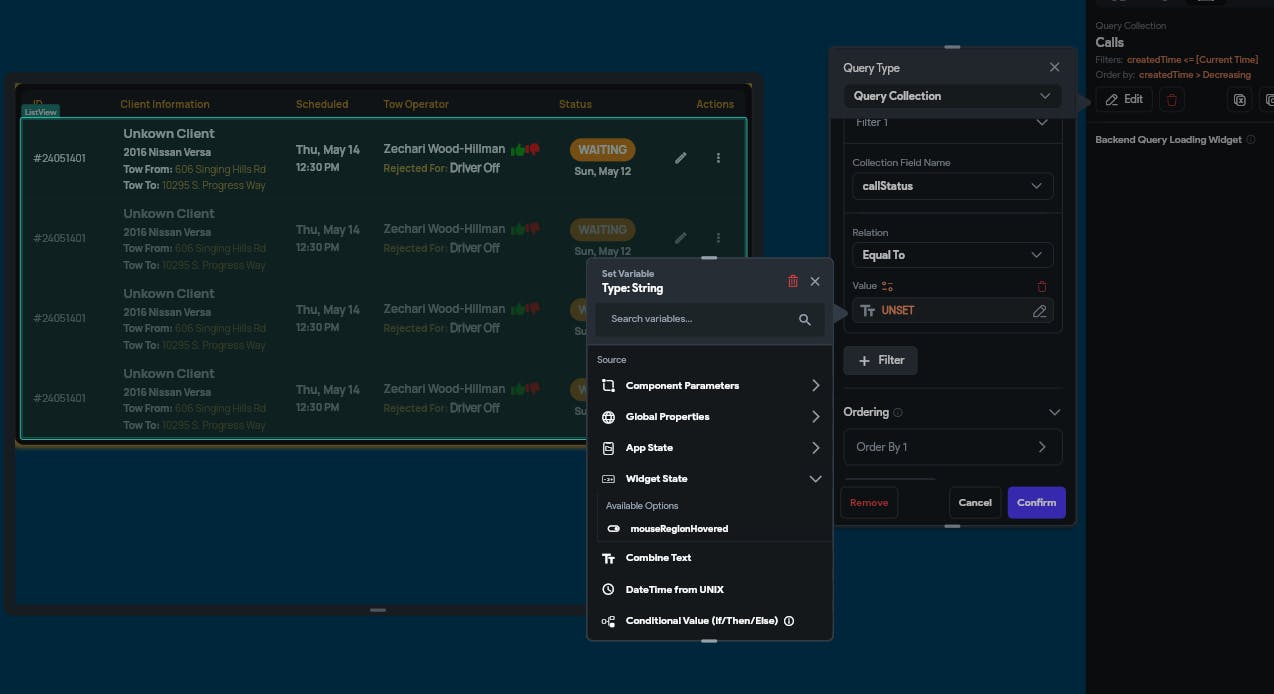This screenshot has width=1274, height=694.
Task: Click the Combine Text Tt icon
Action: [x=608, y=559]
